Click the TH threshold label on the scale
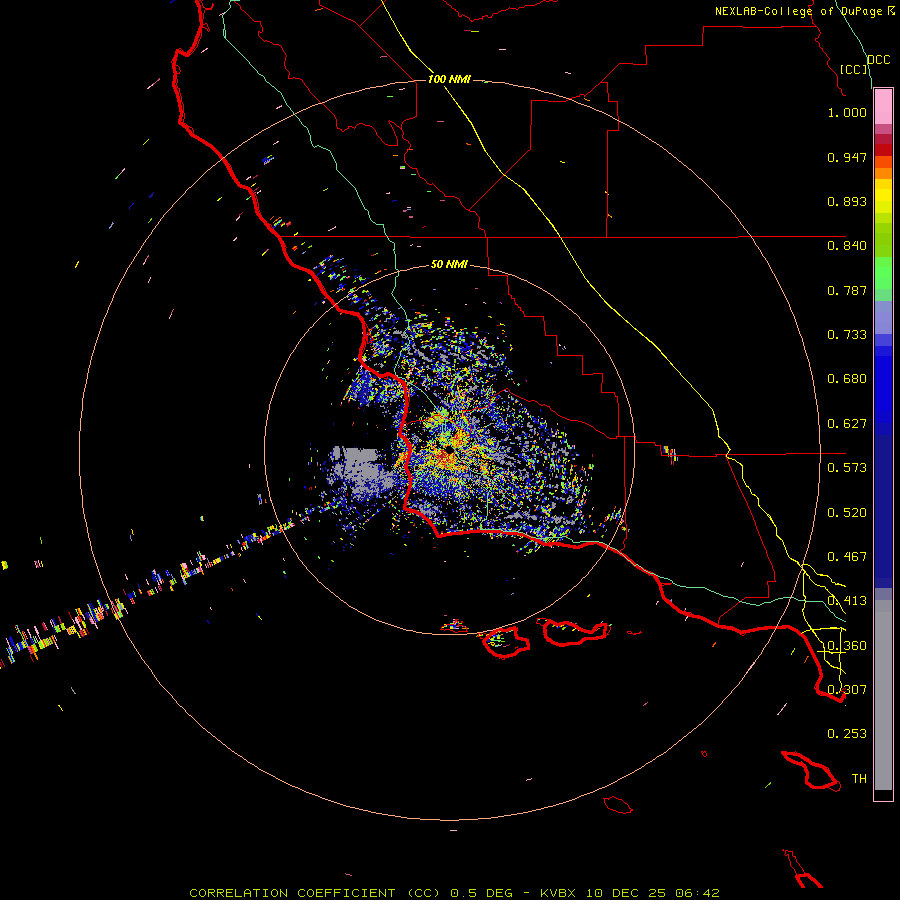 (859, 779)
